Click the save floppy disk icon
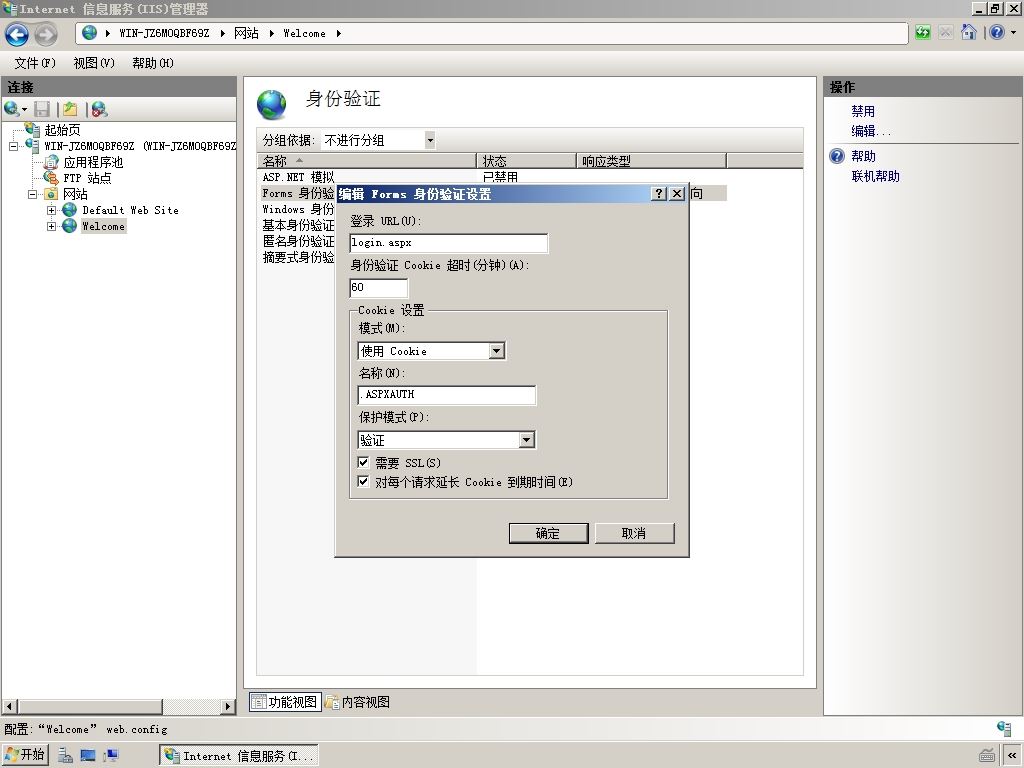Screen dimensions: 1024x768 tap(42, 109)
